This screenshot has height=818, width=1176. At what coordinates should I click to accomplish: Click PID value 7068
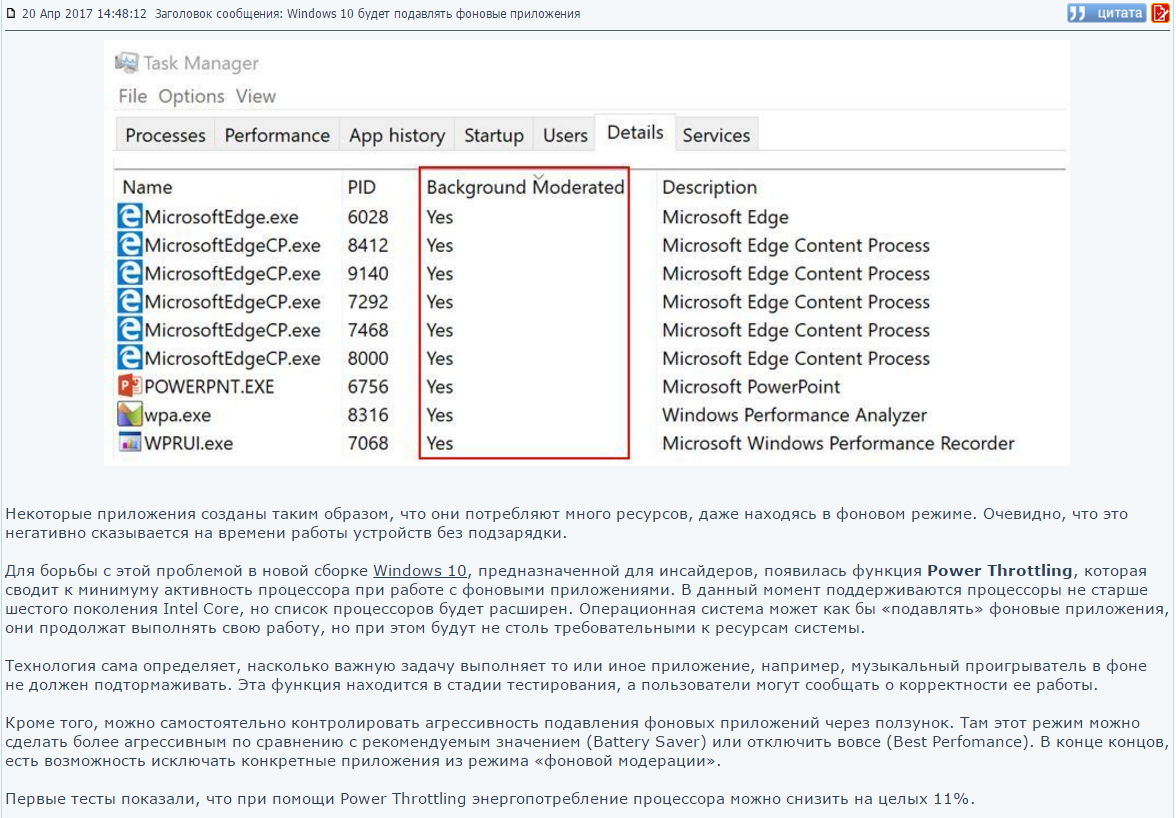pyautogui.click(x=368, y=444)
